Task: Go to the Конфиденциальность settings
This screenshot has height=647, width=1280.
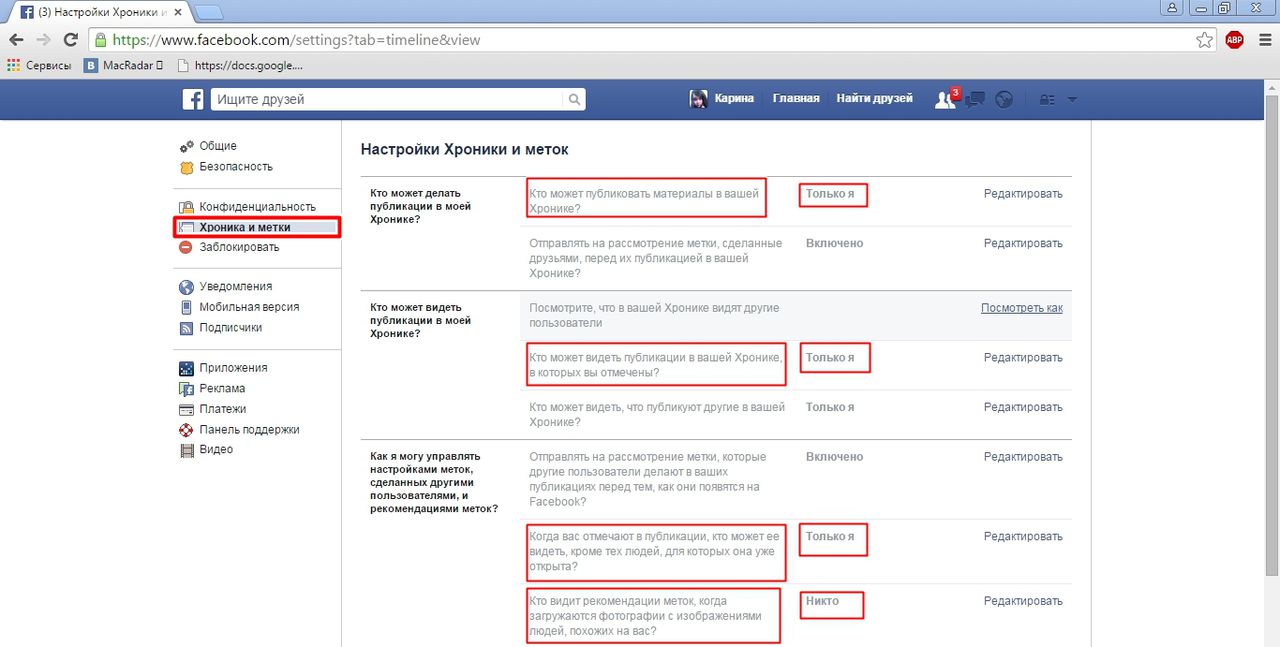Action: [x=257, y=207]
